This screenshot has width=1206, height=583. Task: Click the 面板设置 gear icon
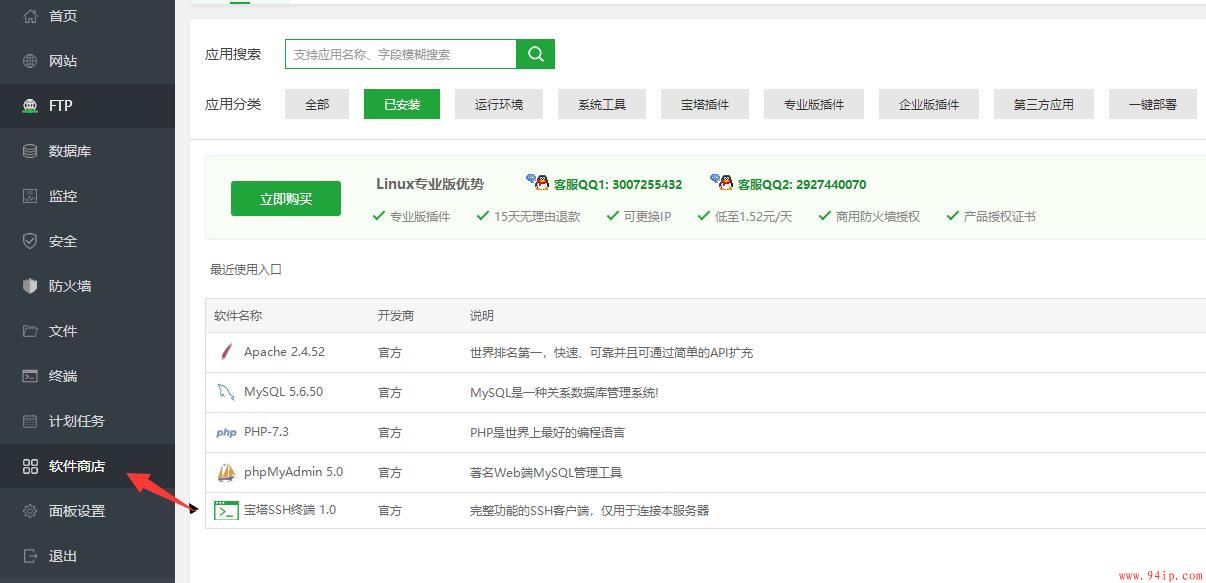tap(30, 511)
